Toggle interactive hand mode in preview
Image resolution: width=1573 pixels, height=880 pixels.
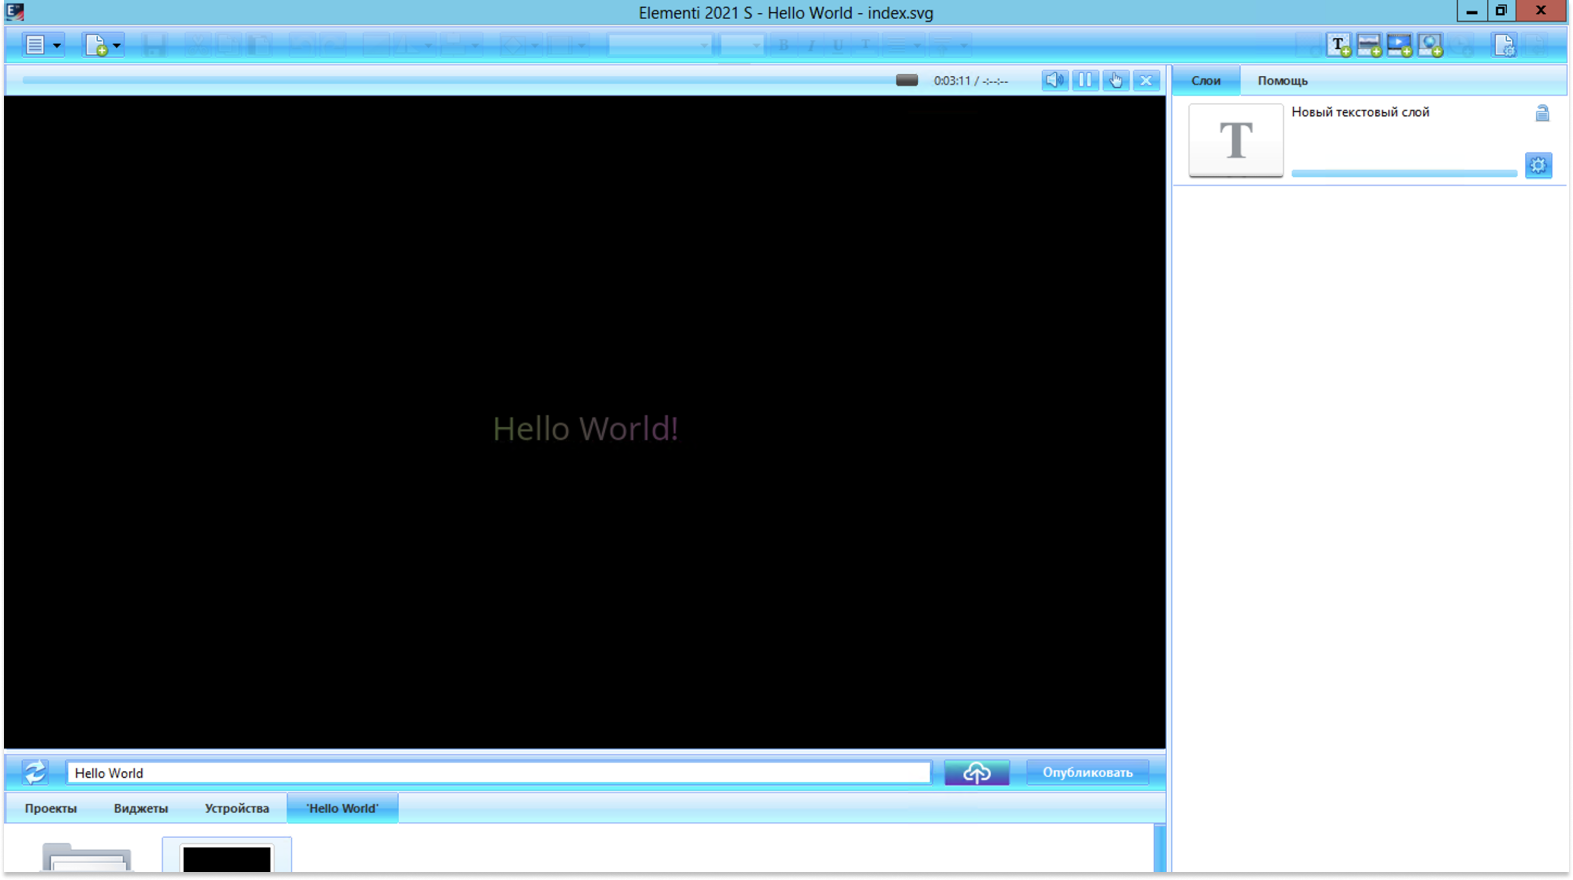[1116, 80]
